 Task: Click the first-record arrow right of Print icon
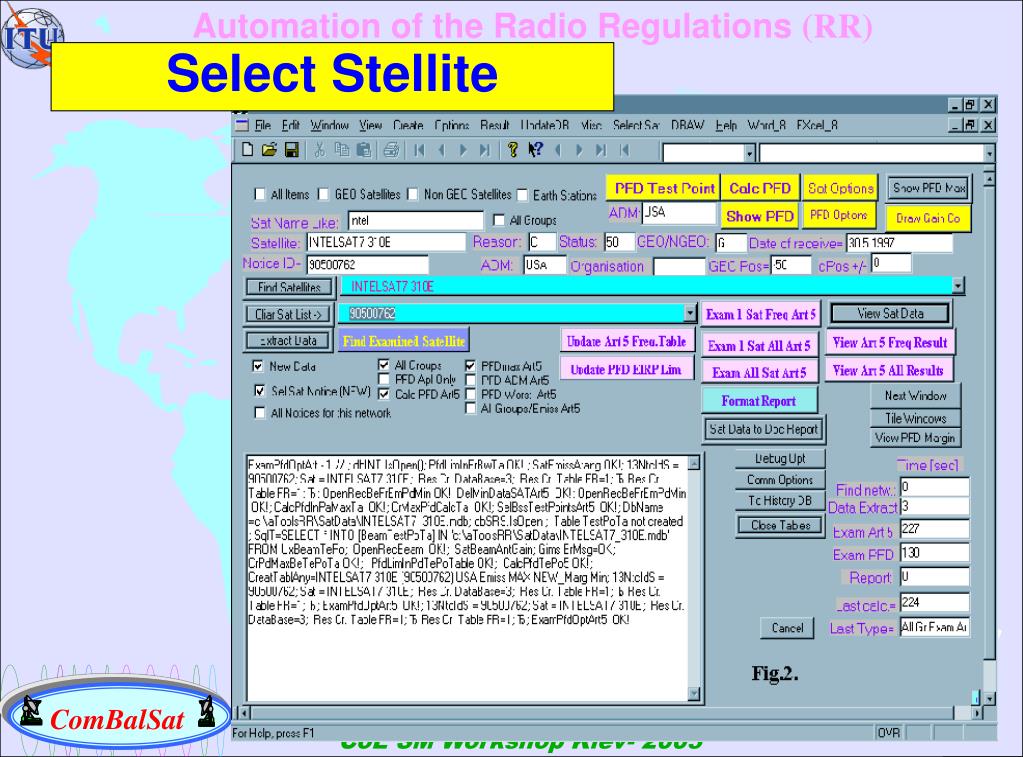pyautogui.click(x=420, y=151)
